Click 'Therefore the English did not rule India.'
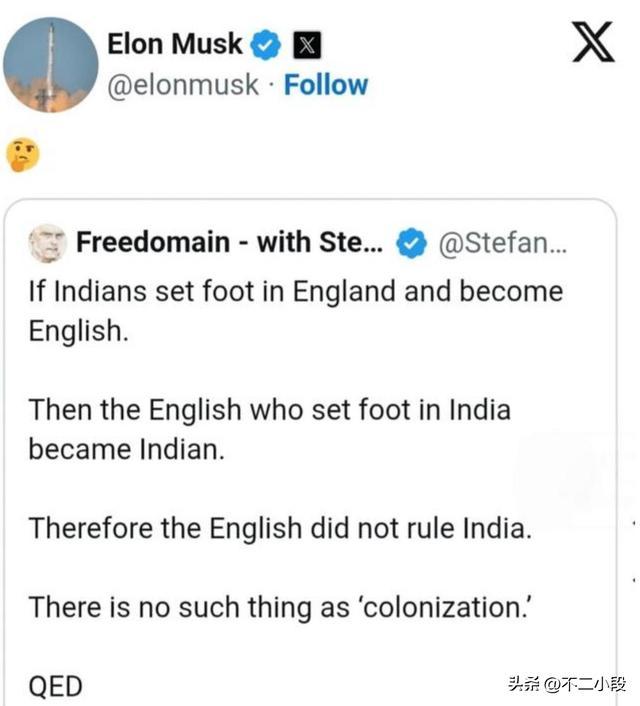 pyautogui.click(x=280, y=528)
